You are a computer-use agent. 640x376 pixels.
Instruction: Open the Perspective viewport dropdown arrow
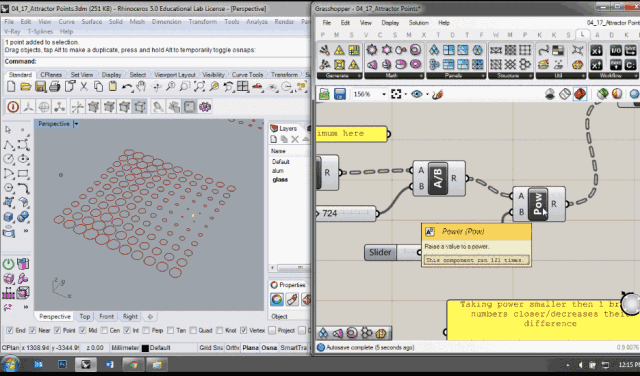(x=76, y=124)
